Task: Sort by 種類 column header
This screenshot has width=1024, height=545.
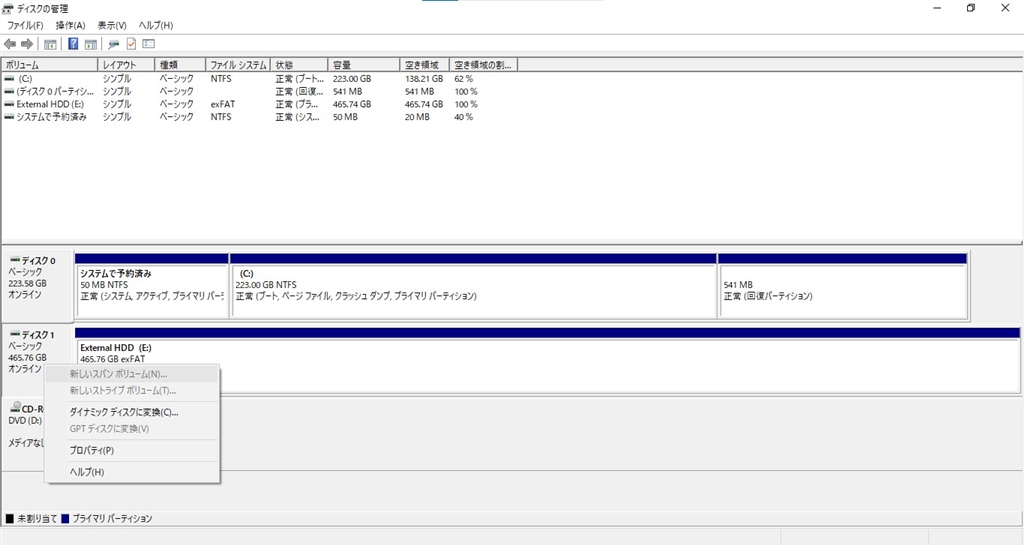Action: 180,65
